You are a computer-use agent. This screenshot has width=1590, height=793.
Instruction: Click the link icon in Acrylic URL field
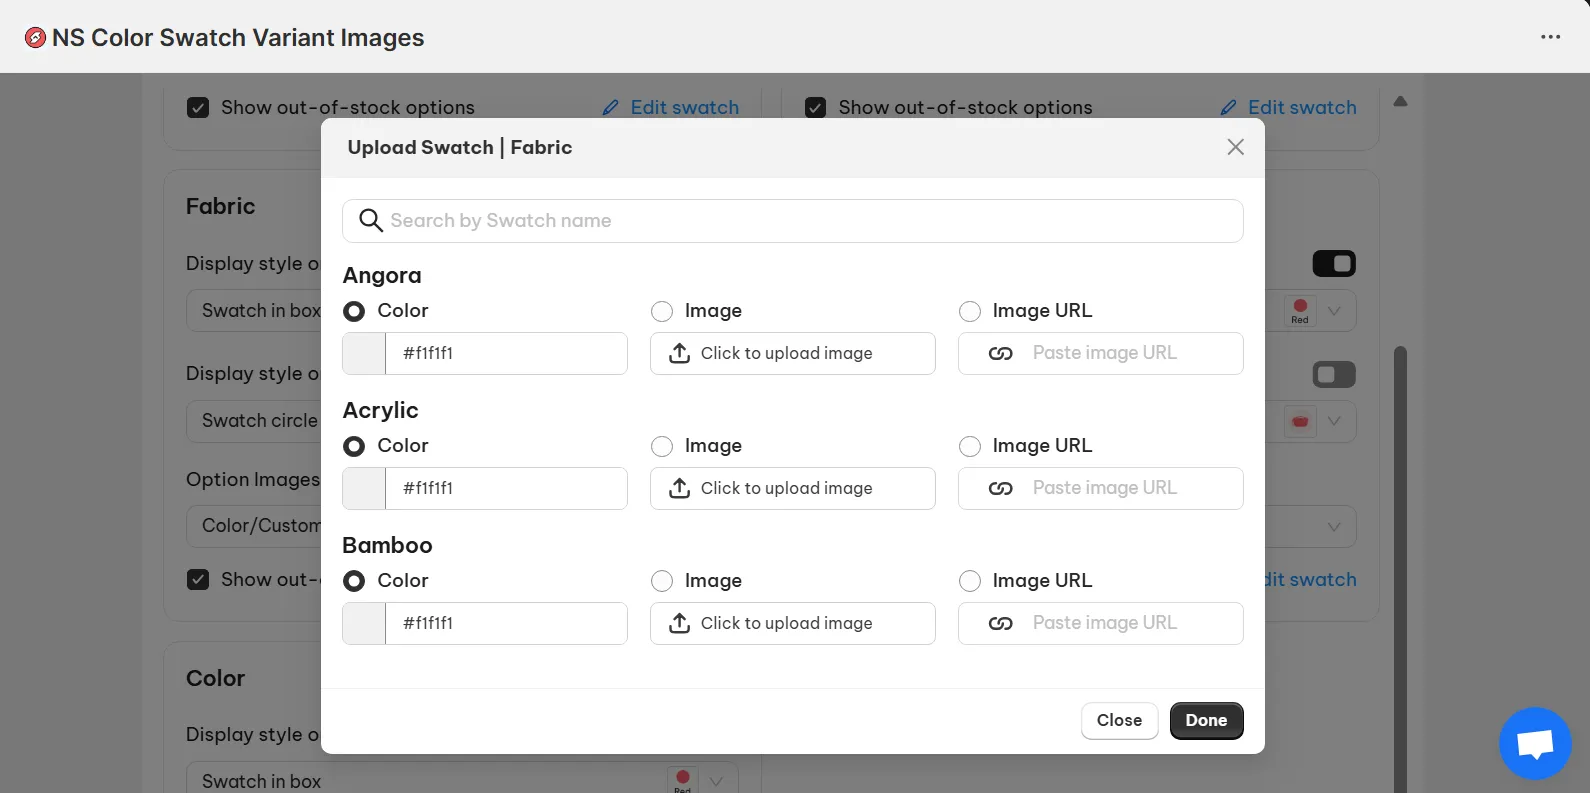[x=1001, y=489]
